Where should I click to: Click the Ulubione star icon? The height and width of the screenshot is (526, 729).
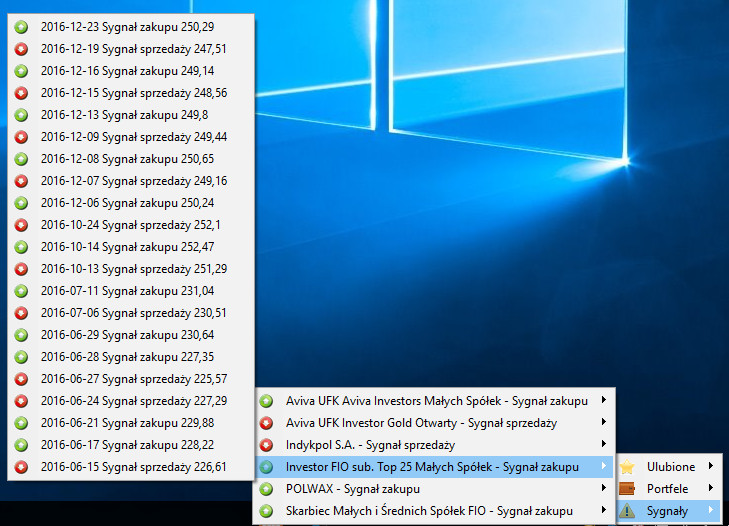point(628,467)
